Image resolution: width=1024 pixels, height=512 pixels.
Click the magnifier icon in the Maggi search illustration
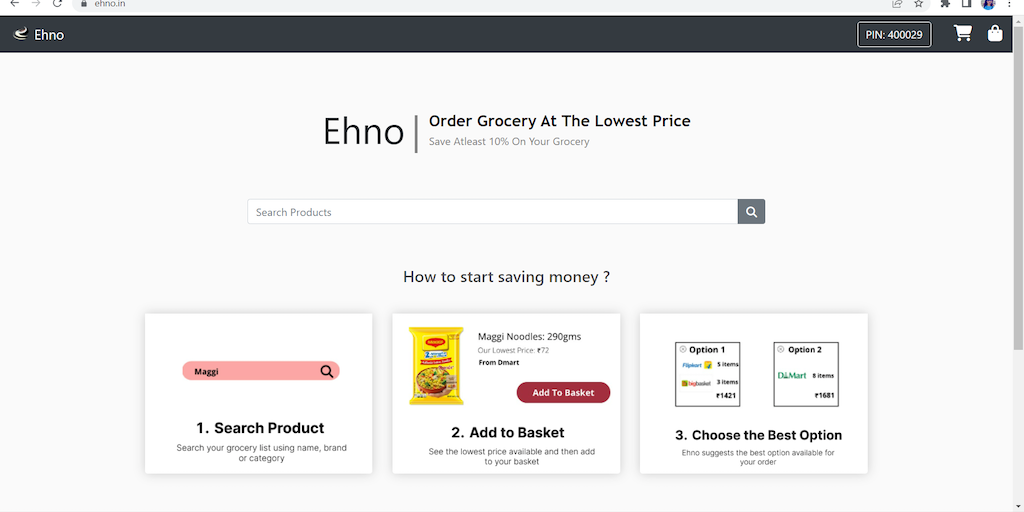[327, 371]
